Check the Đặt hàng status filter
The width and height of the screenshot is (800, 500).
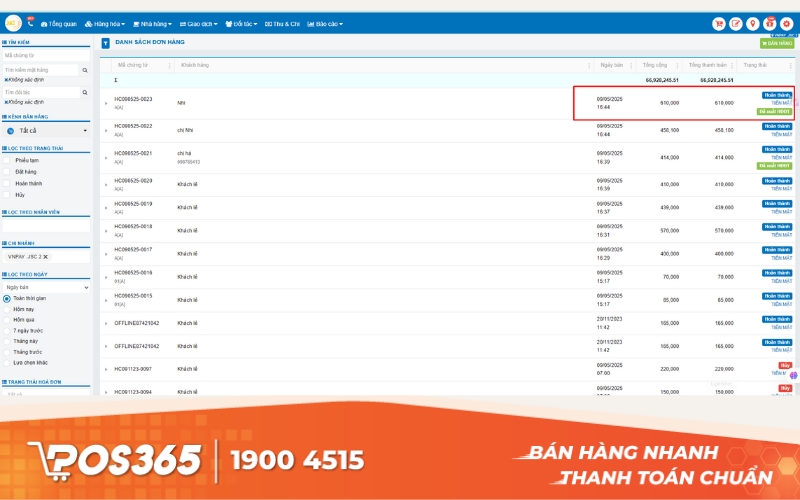(7, 171)
